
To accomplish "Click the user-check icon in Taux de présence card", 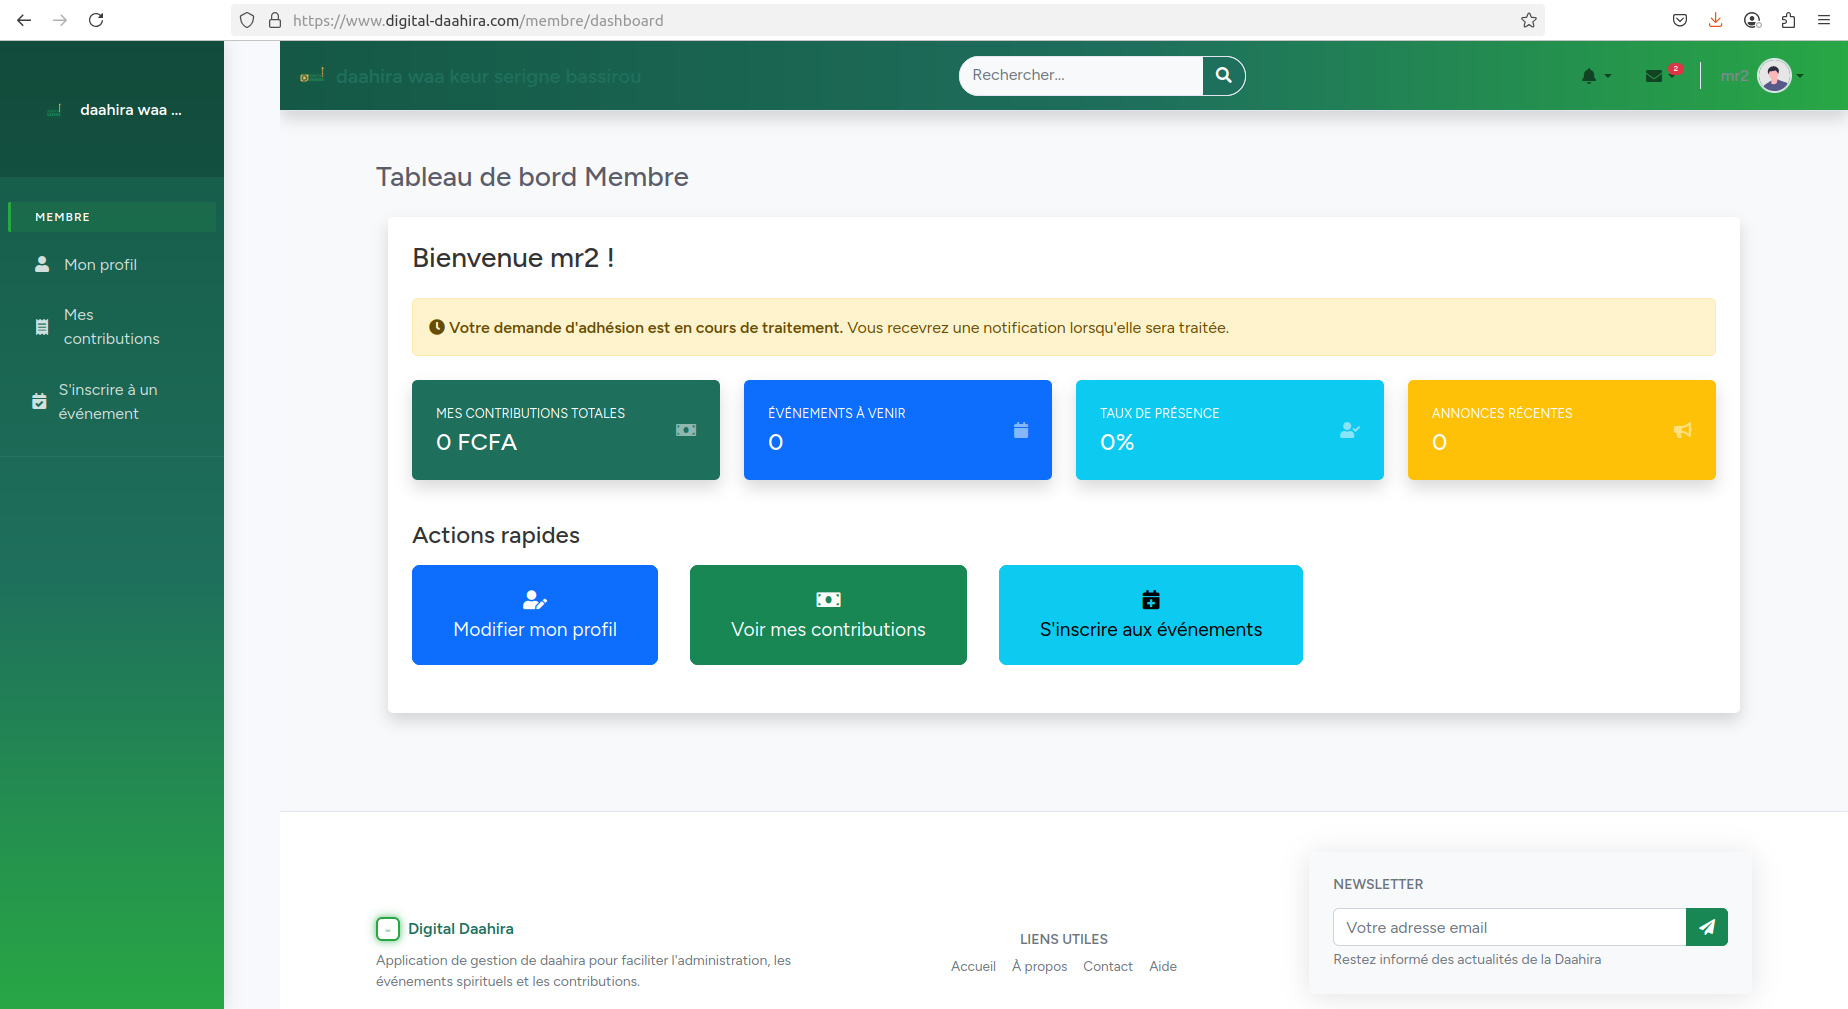I will coord(1350,430).
